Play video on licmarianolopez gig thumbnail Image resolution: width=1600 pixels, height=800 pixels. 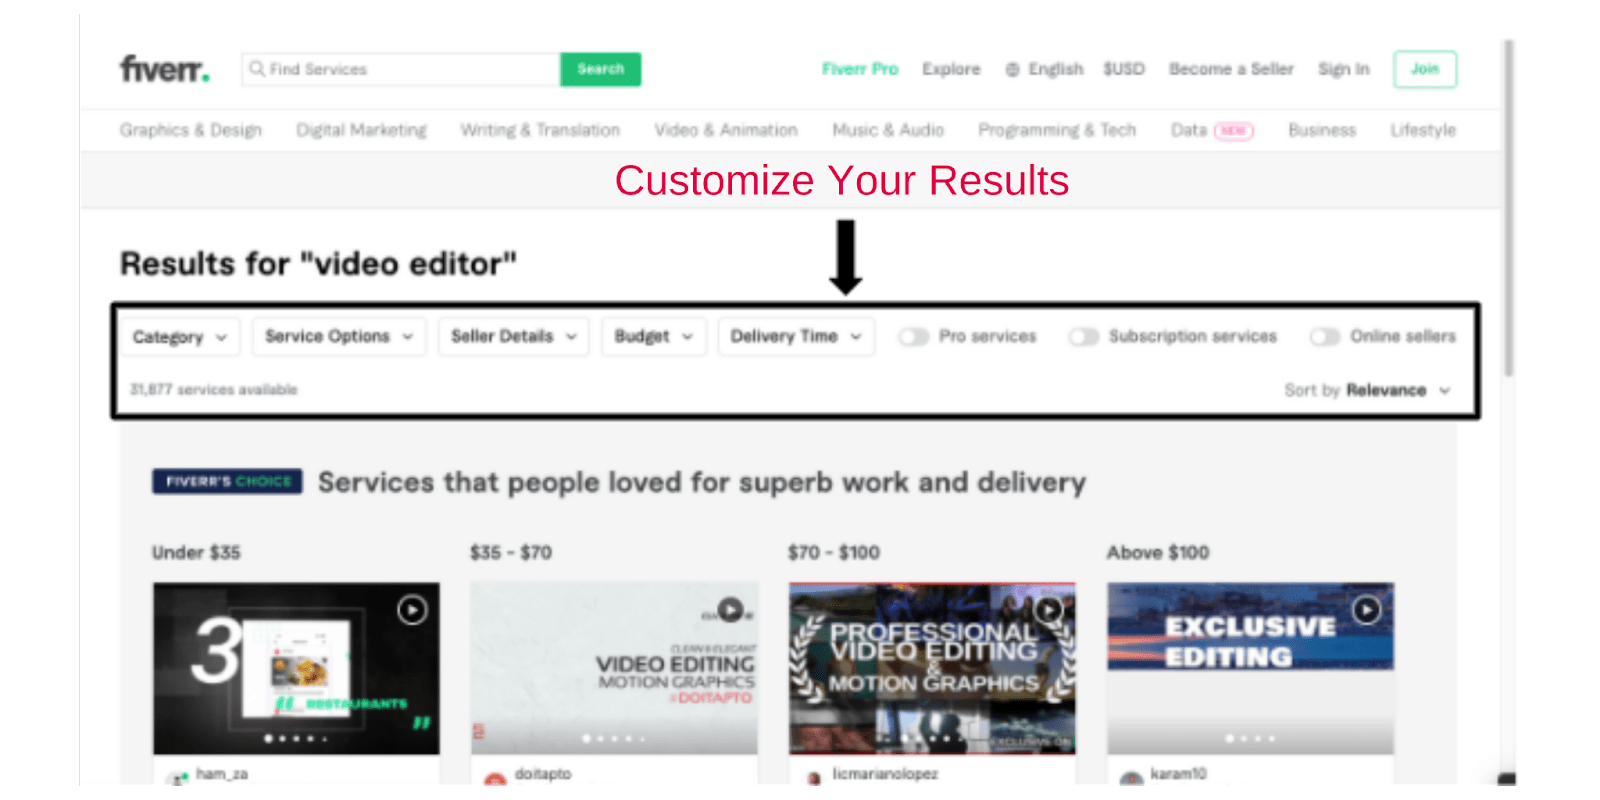tap(1049, 609)
